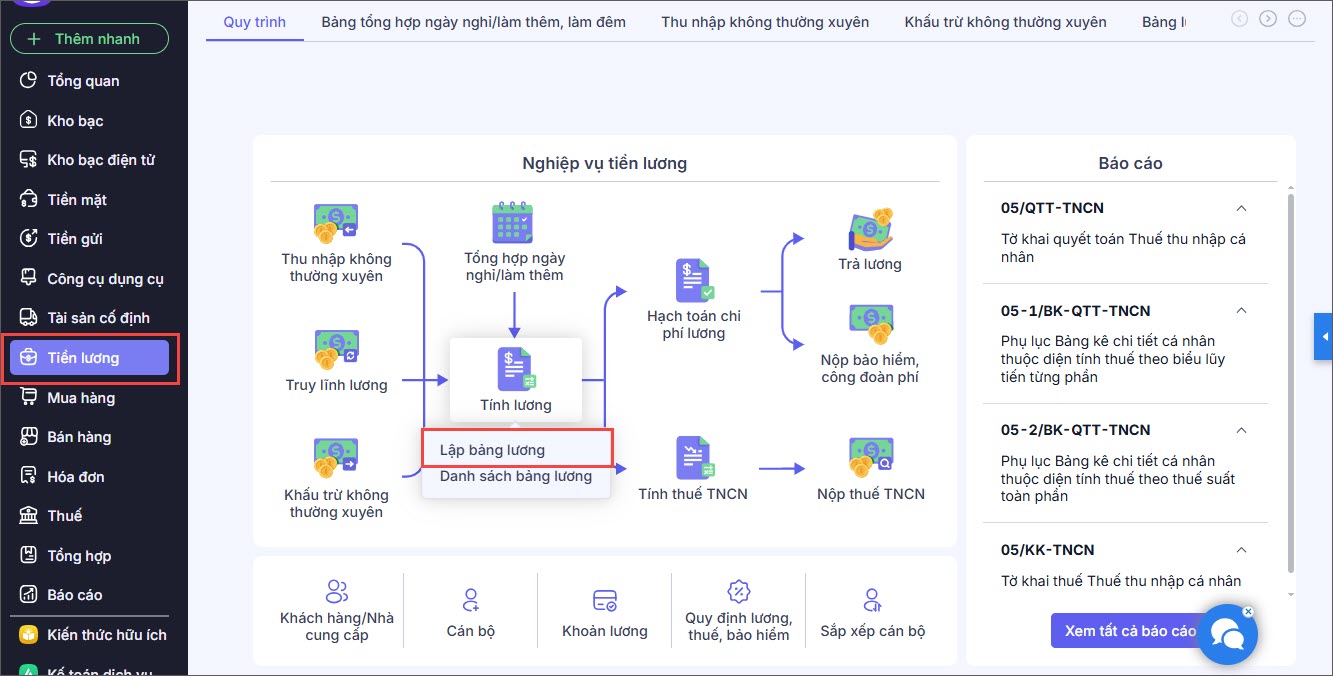The width and height of the screenshot is (1333, 676).
Task: Open the Tiền mặt sidebar icon
Action: [29, 200]
